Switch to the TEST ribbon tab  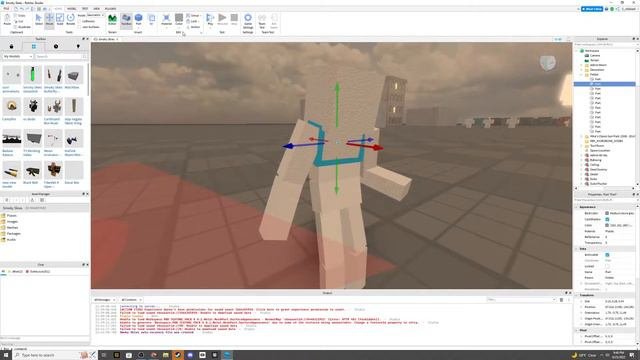tap(85, 9)
